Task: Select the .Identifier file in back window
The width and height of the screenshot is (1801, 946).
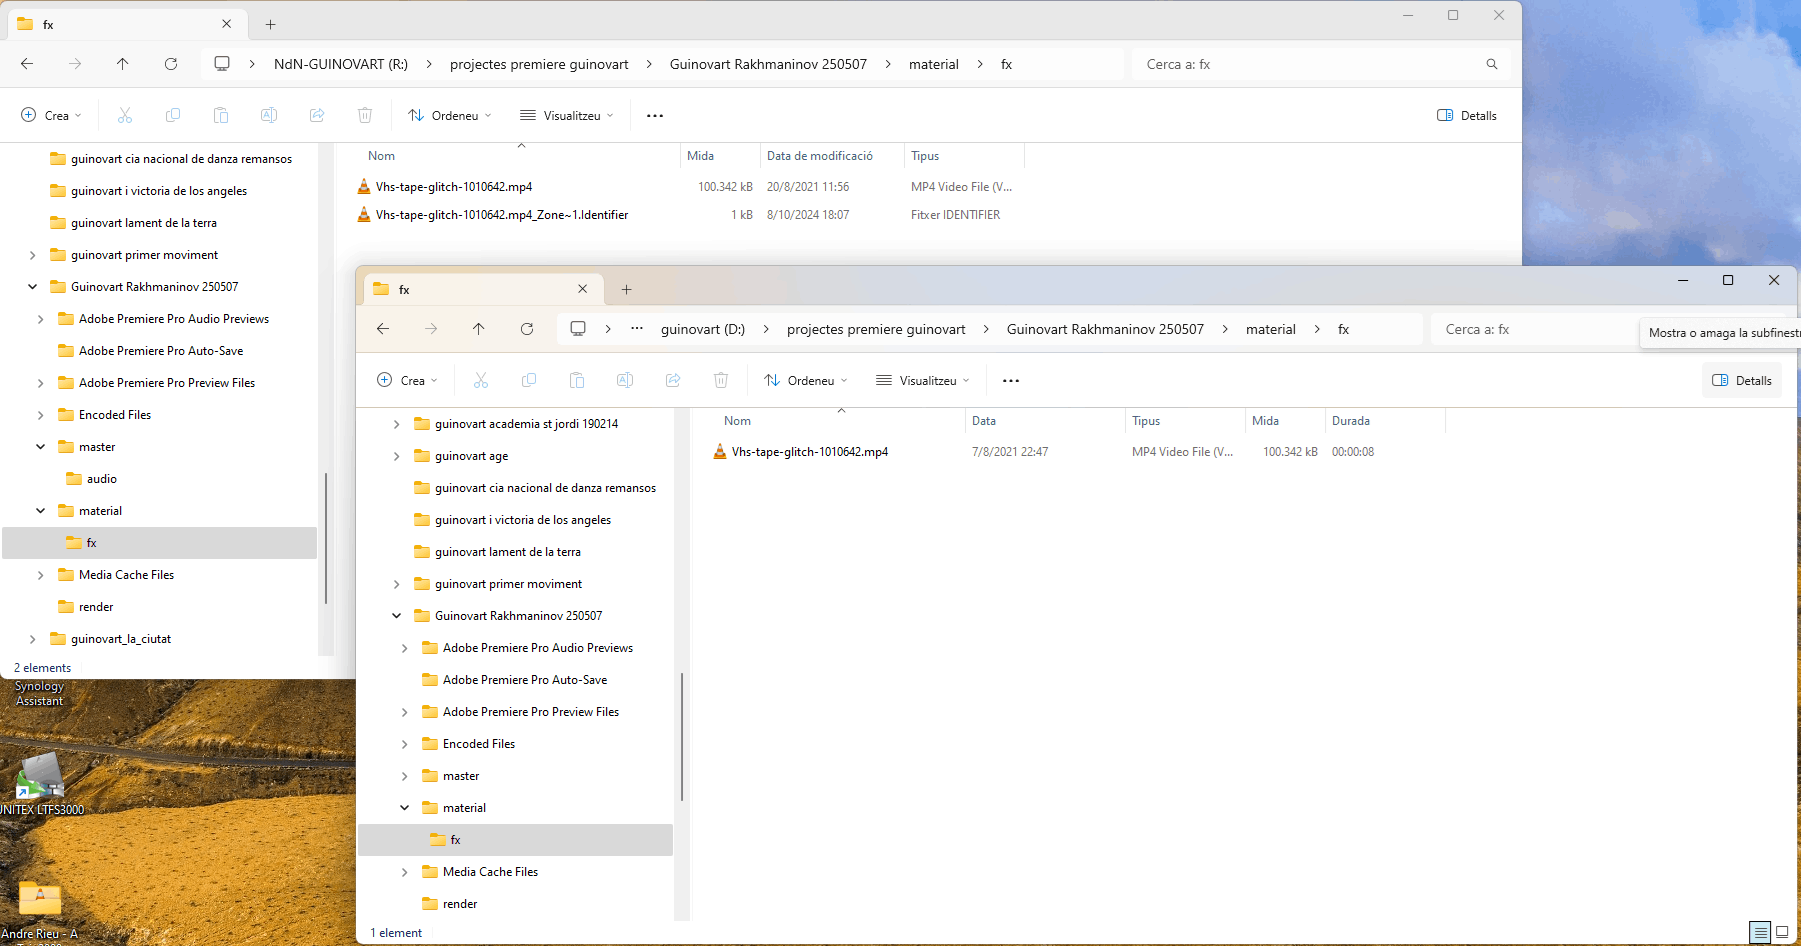Action: point(501,215)
